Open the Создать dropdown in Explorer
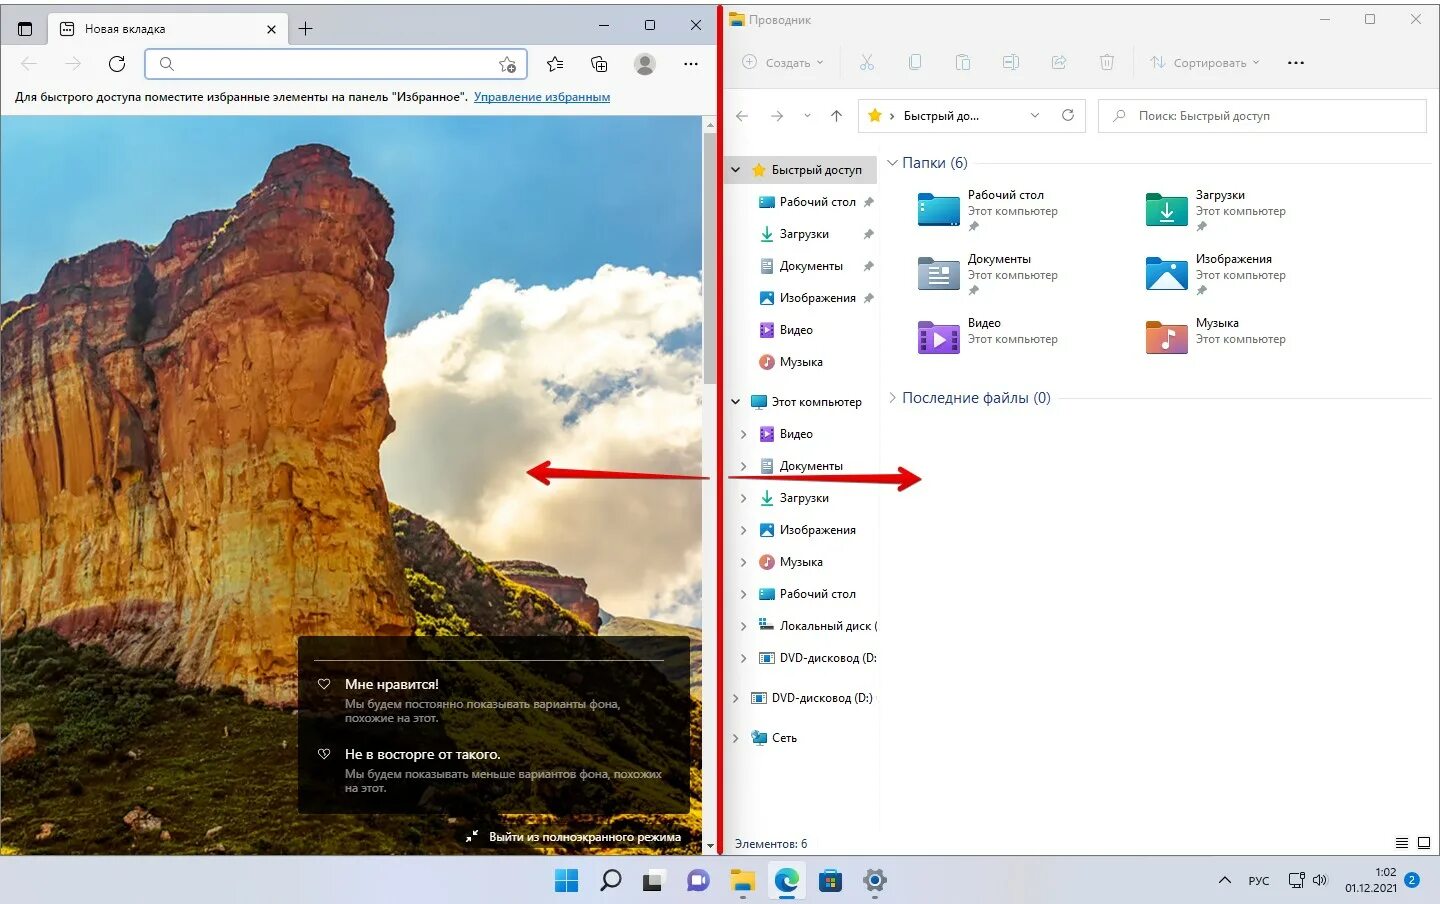 coord(783,63)
